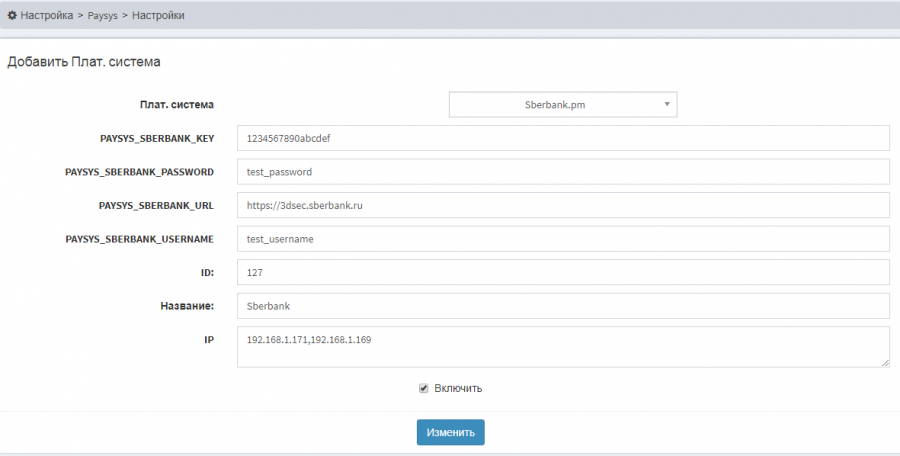Go to the Paysys breadcrumb link

tap(102, 16)
